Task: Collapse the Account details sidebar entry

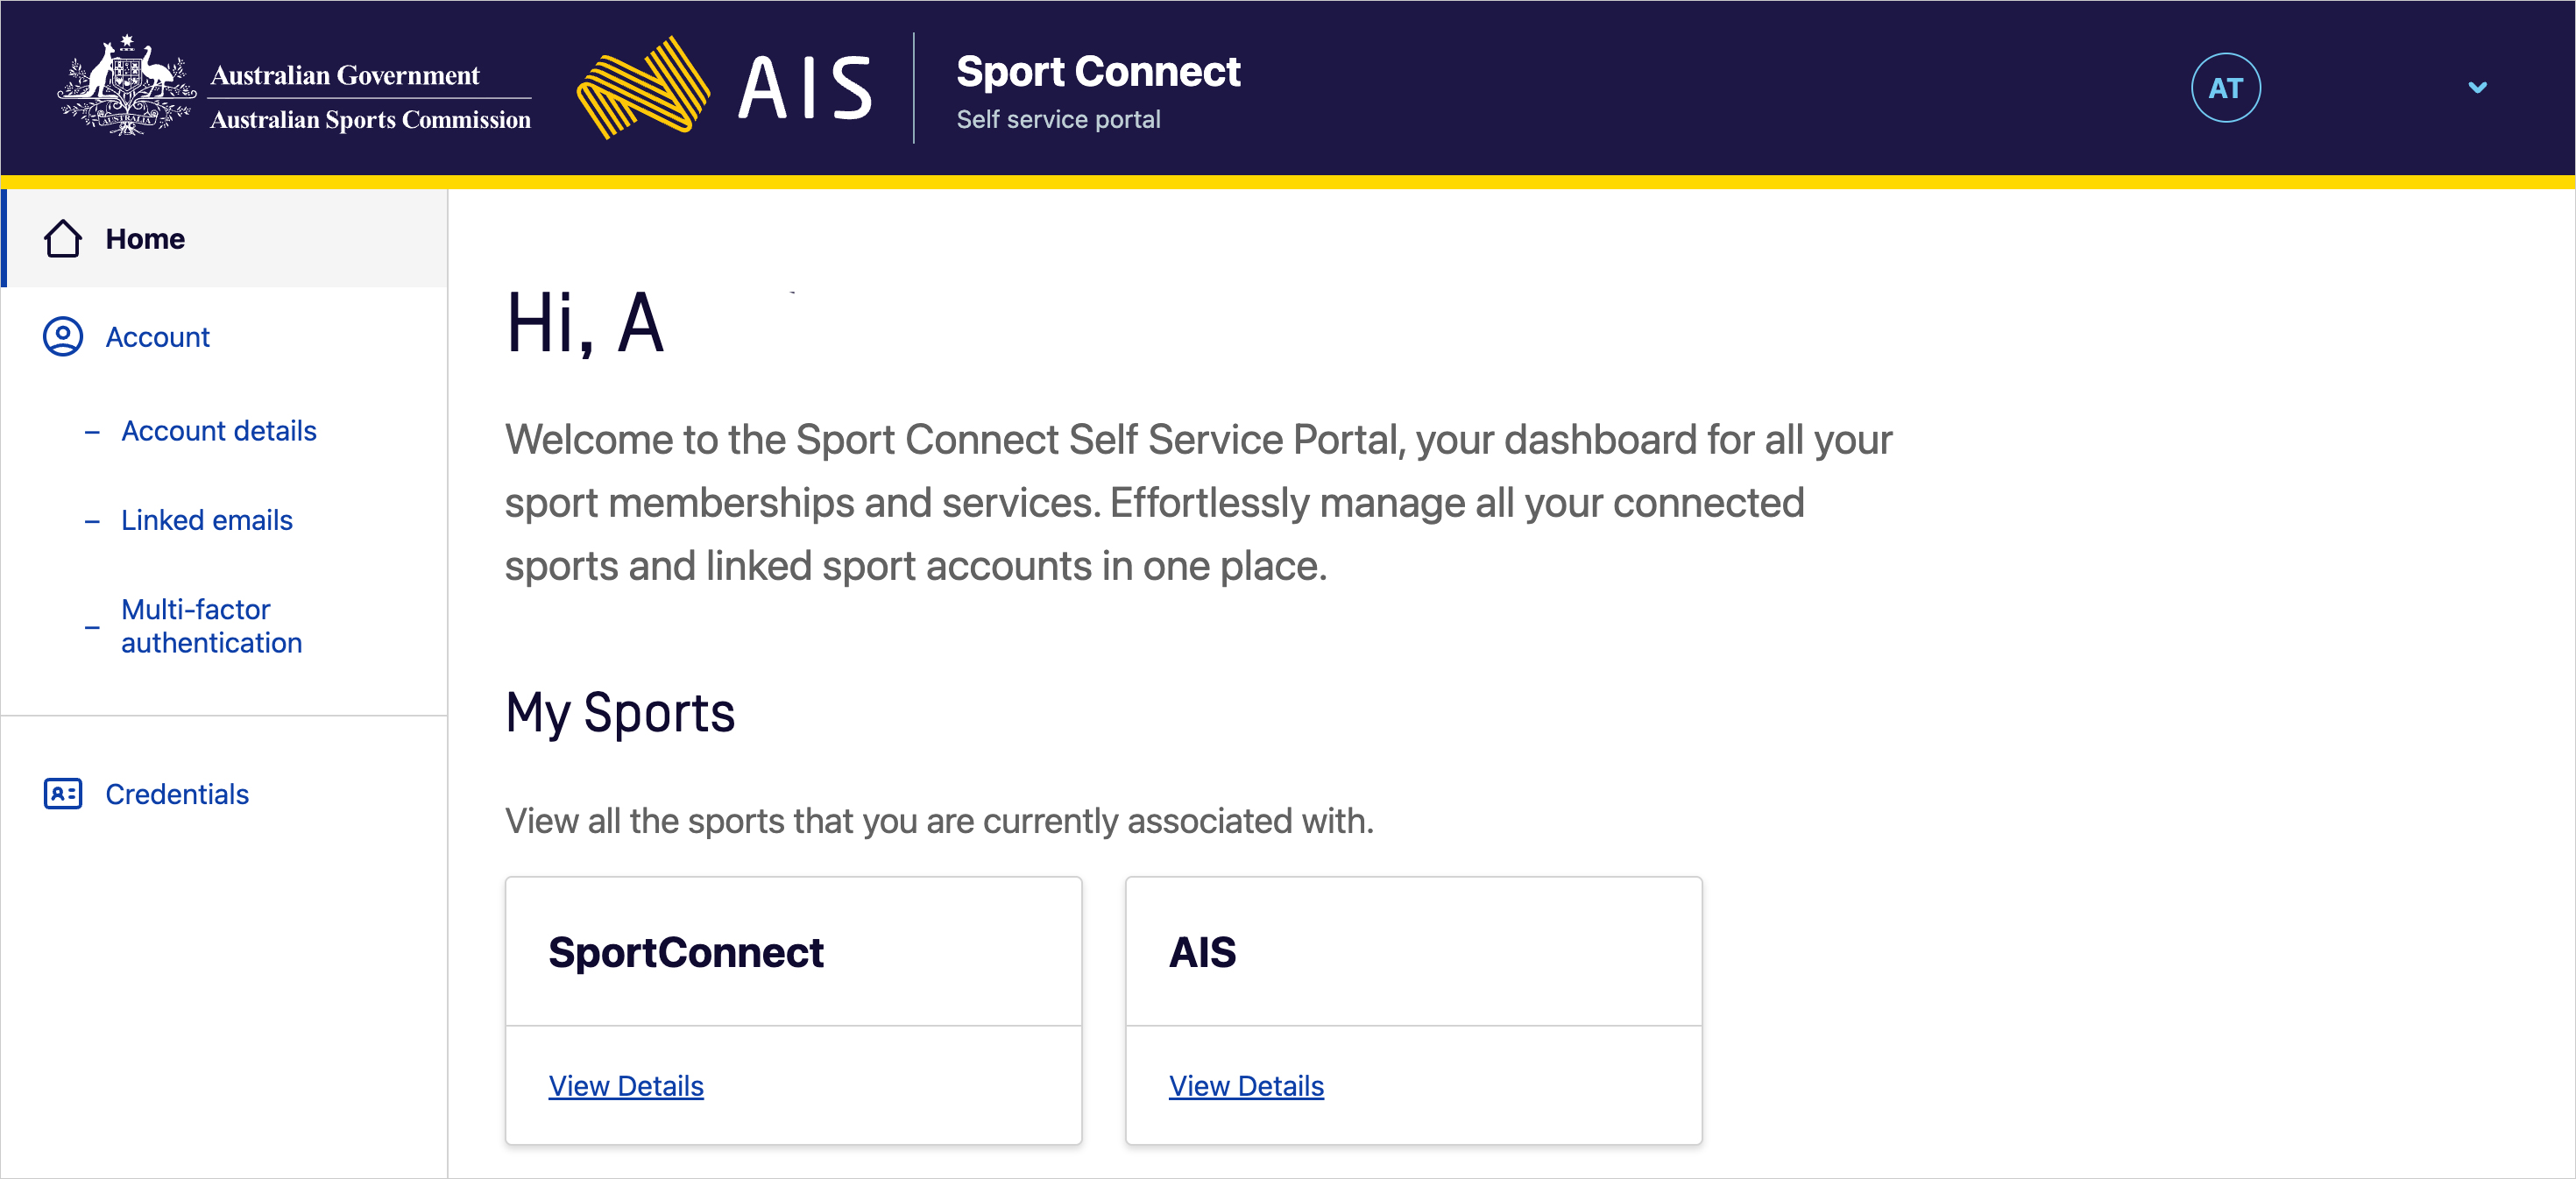Action: point(92,431)
